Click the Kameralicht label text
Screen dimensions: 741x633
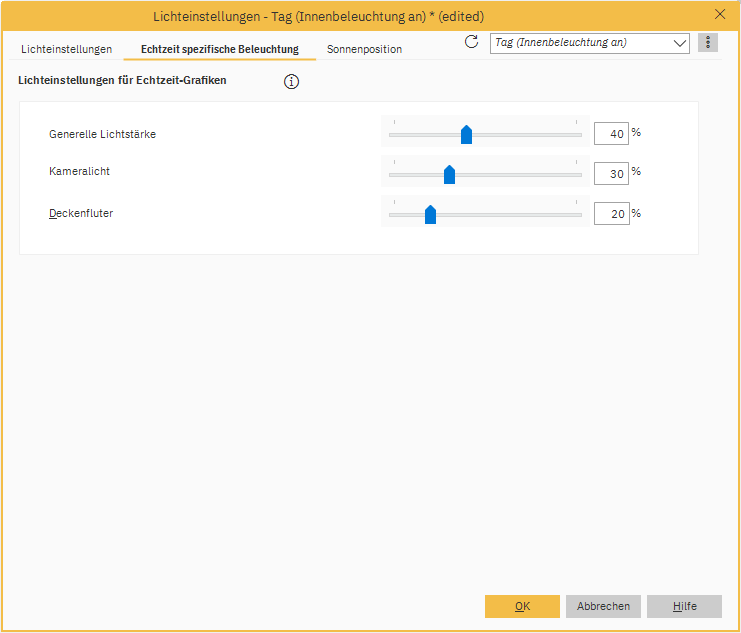point(79,172)
